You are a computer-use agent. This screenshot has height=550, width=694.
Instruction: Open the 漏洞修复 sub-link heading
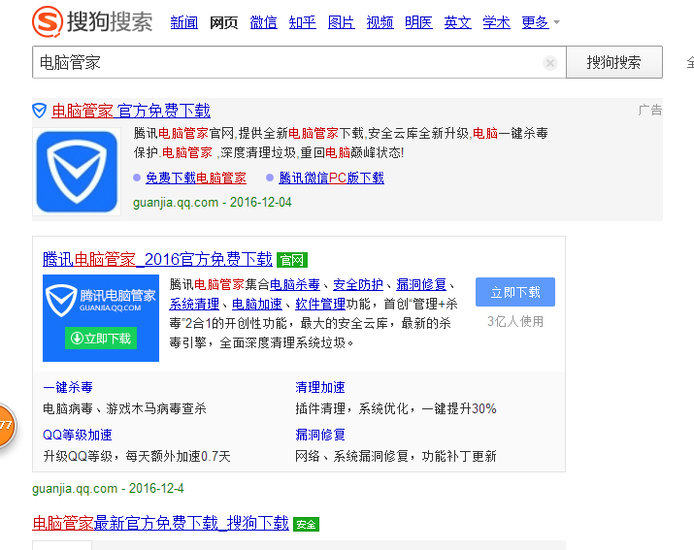(320, 435)
